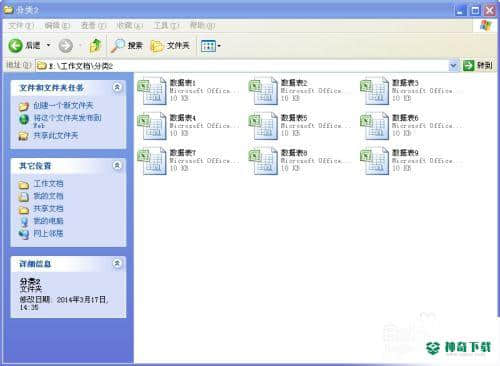Viewport: 500px width, 366px height.
Task: Click the share folder hand icon
Action: click(x=24, y=136)
